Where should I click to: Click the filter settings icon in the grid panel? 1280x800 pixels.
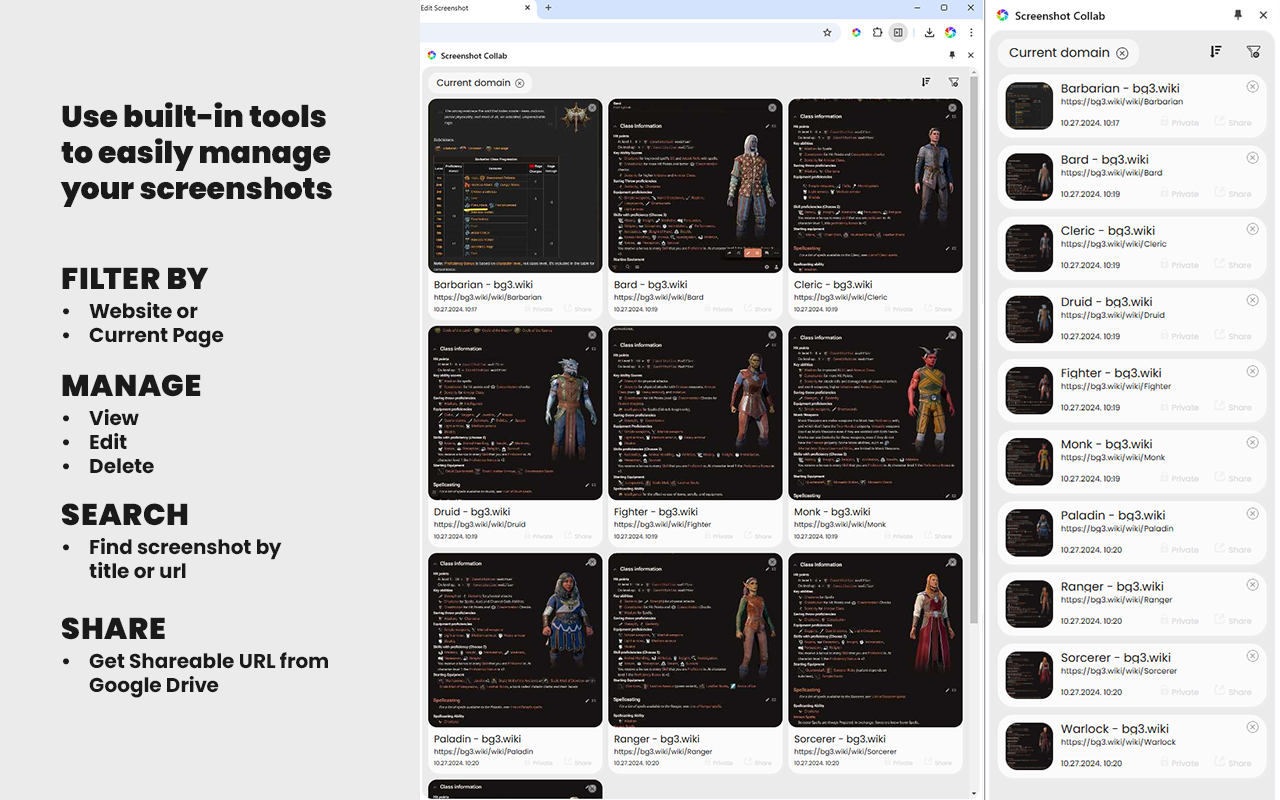pos(953,82)
